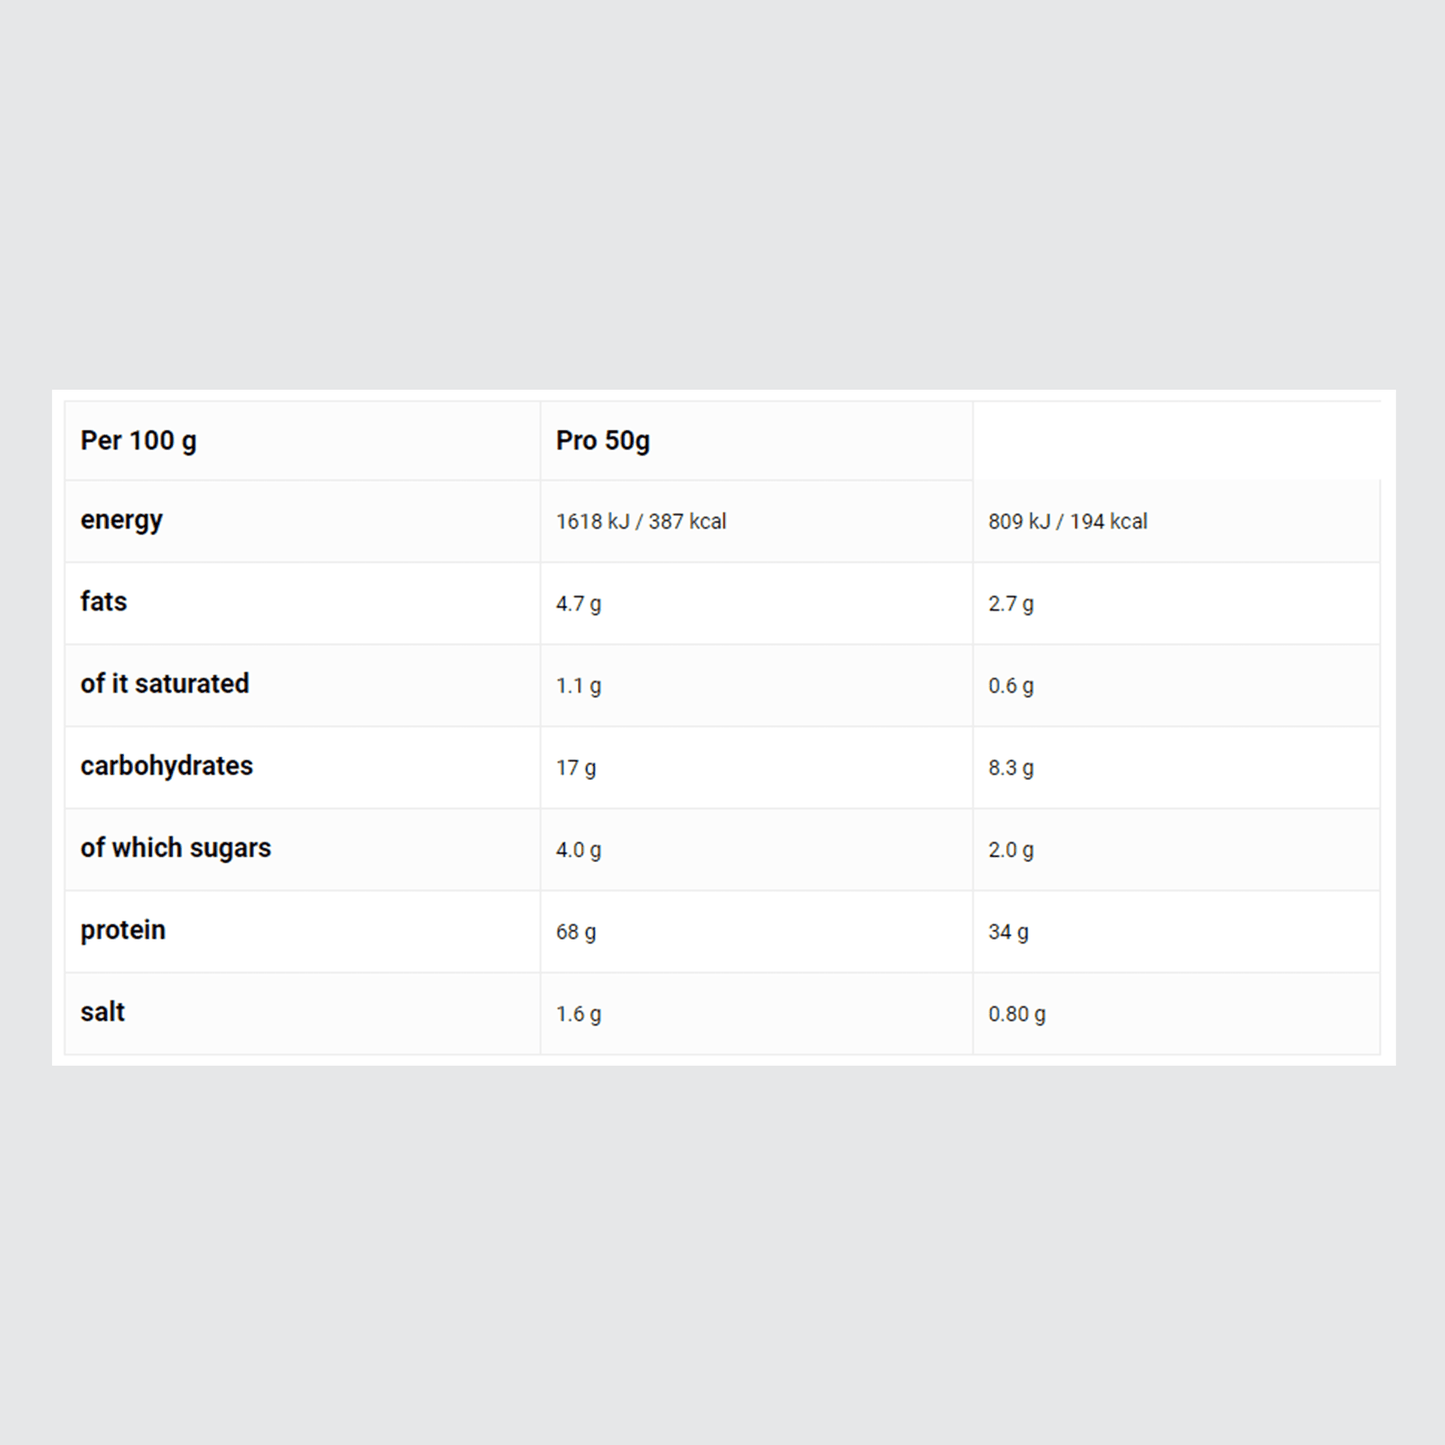Click the 0.6 g saturated value
1445x1445 pixels.
click(1011, 686)
